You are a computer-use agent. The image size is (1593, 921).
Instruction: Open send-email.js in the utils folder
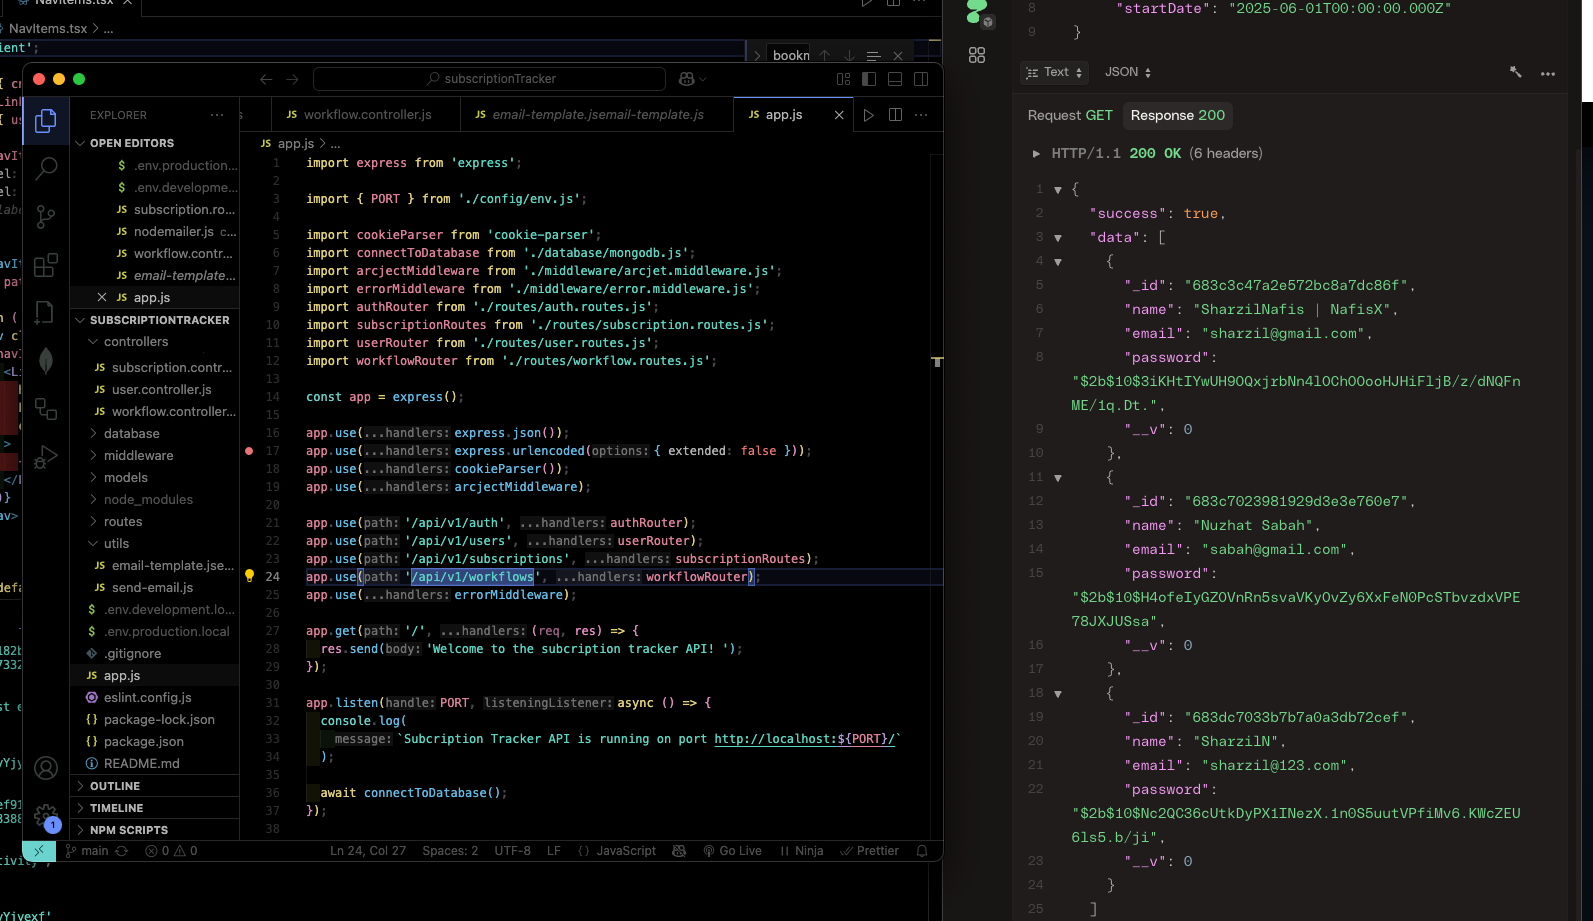[x=154, y=588]
